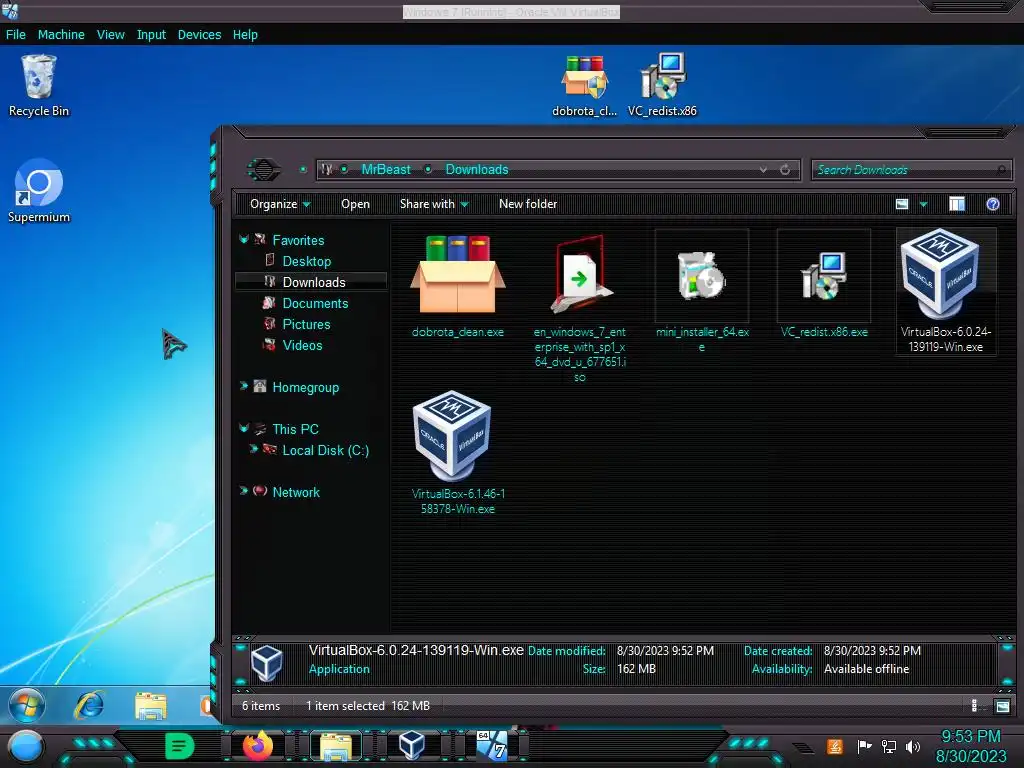Switch to the Windows 7 VM taskbar icon
Viewport: 1024px width, 768px height.
(x=491, y=746)
